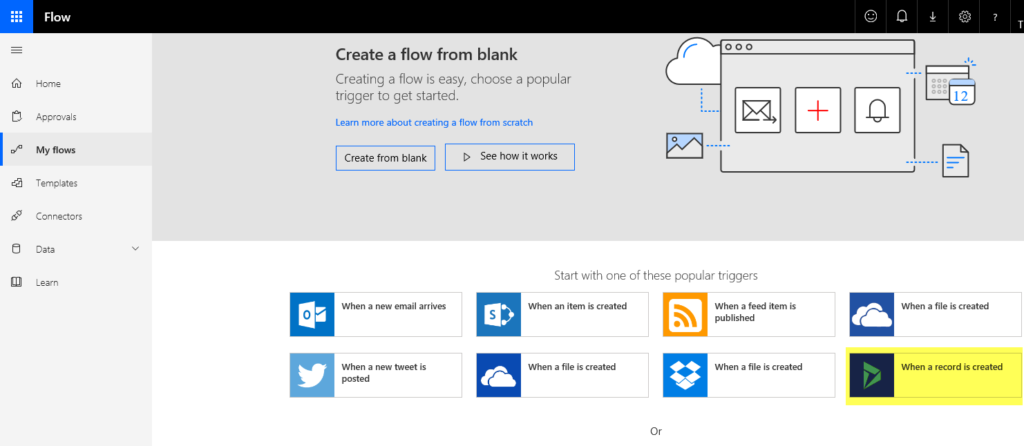The image size is (1024, 446).
Task: Expand the Data section chevron
Action: [x=136, y=249]
